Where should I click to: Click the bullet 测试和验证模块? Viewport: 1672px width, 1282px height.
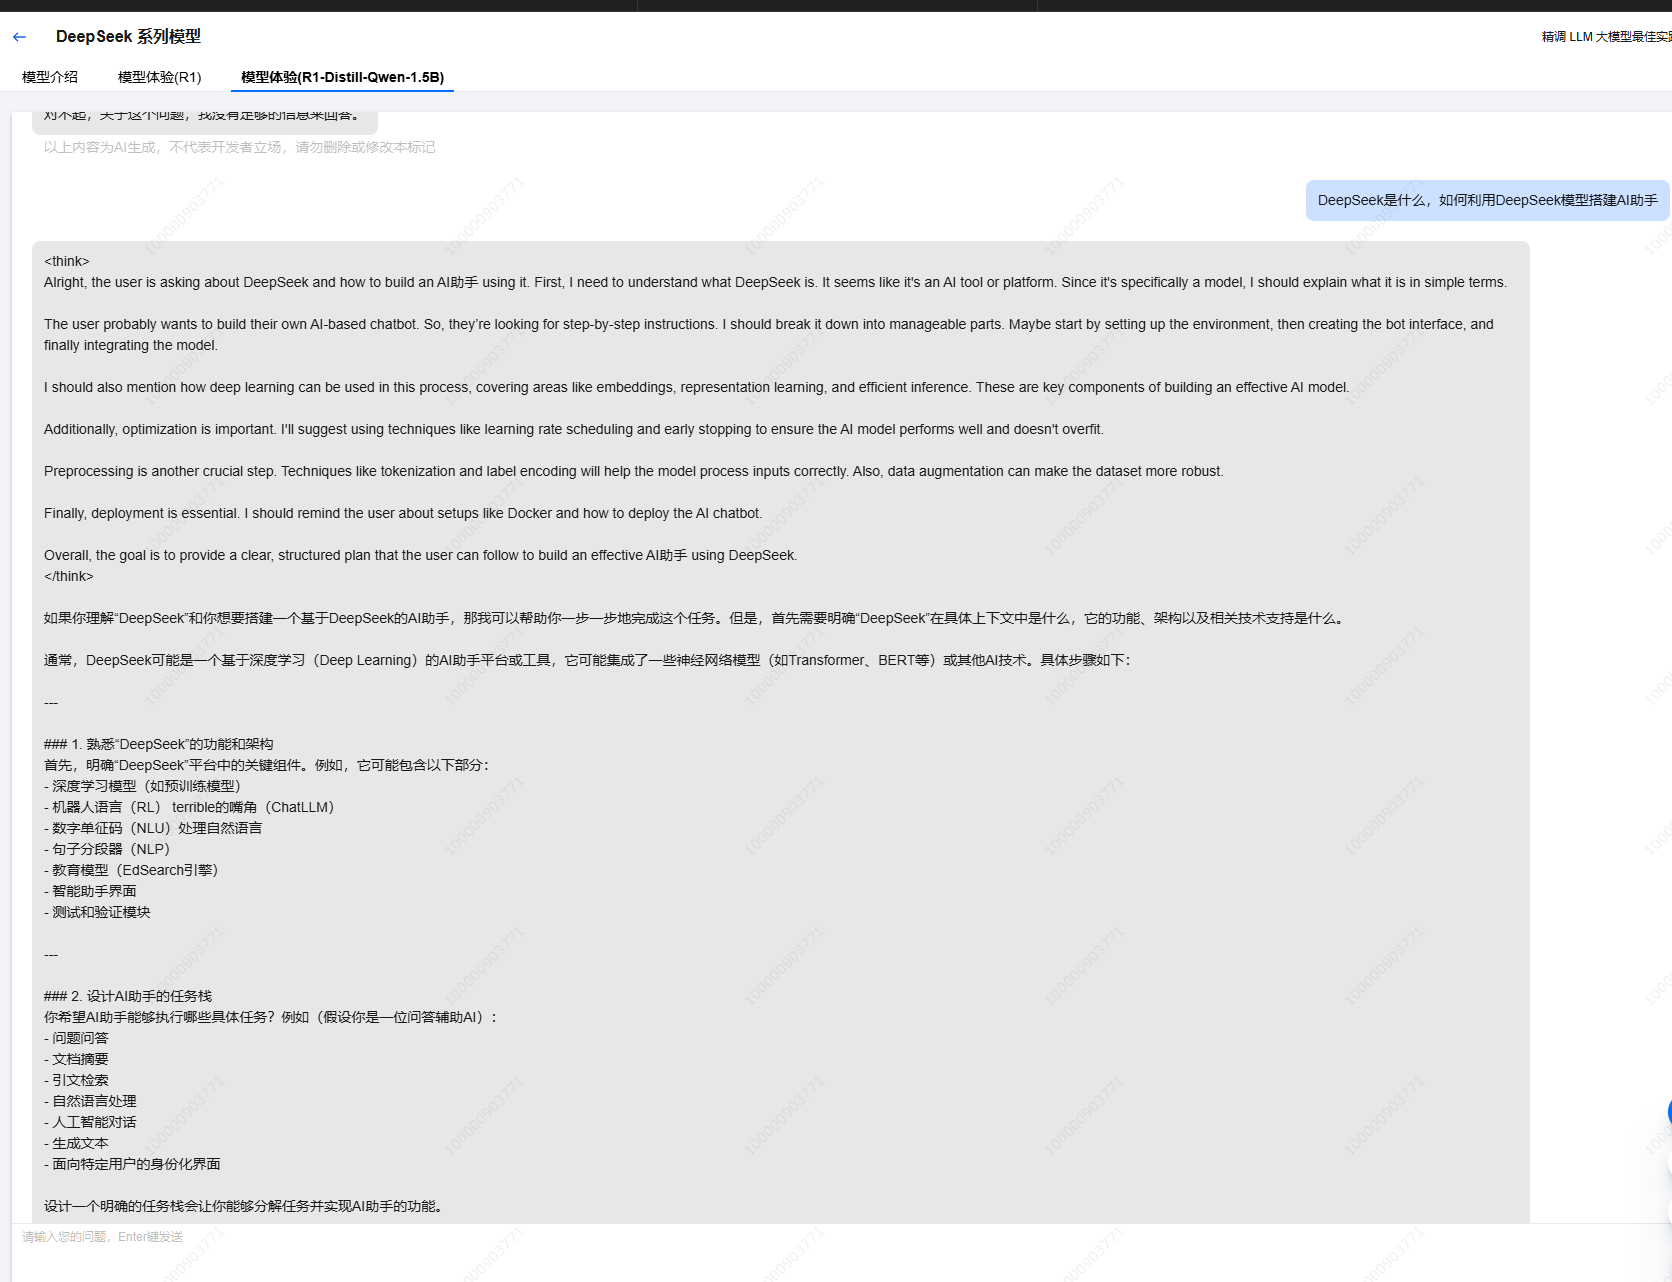tap(97, 912)
